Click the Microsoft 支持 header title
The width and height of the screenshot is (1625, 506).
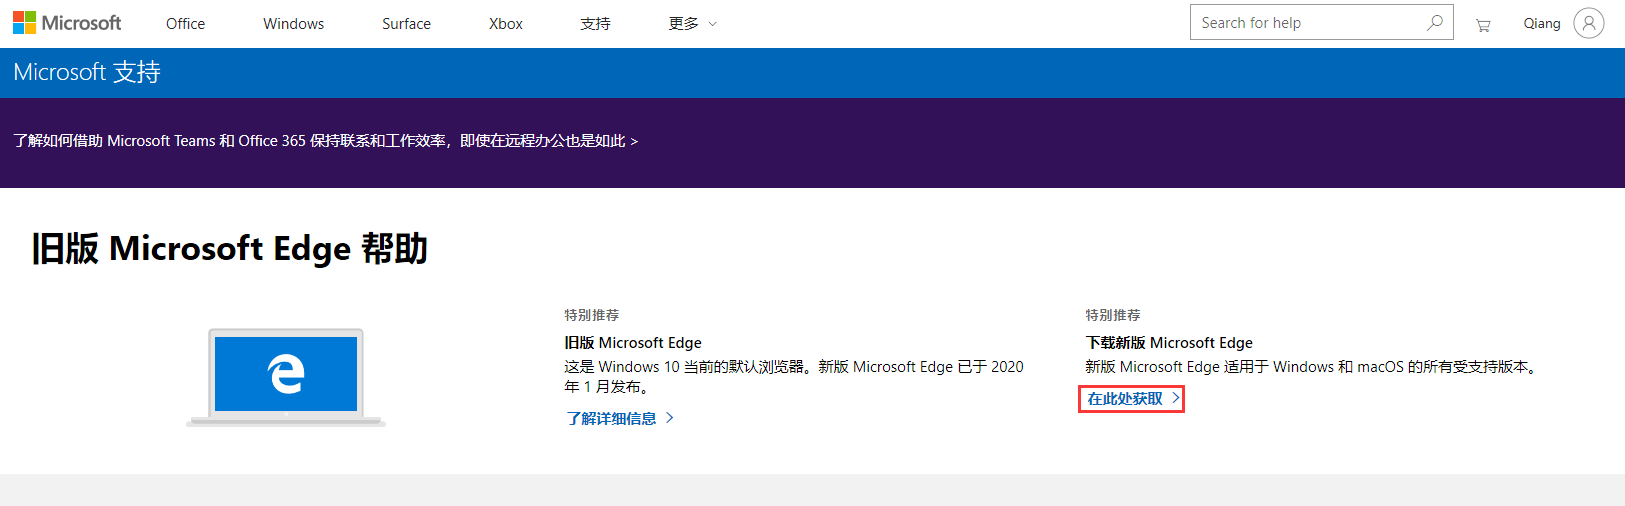click(87, 72)
